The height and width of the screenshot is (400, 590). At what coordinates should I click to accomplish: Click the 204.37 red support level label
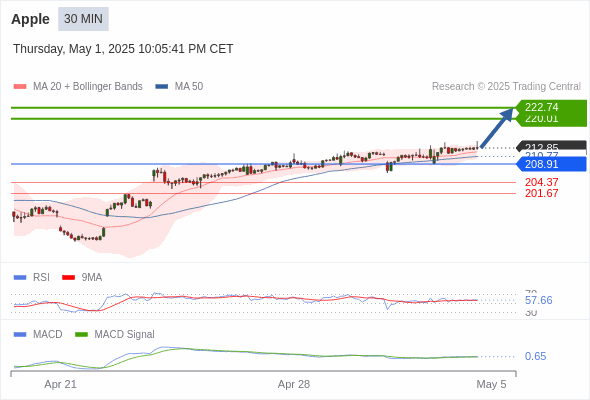click(x=542, y=182)
